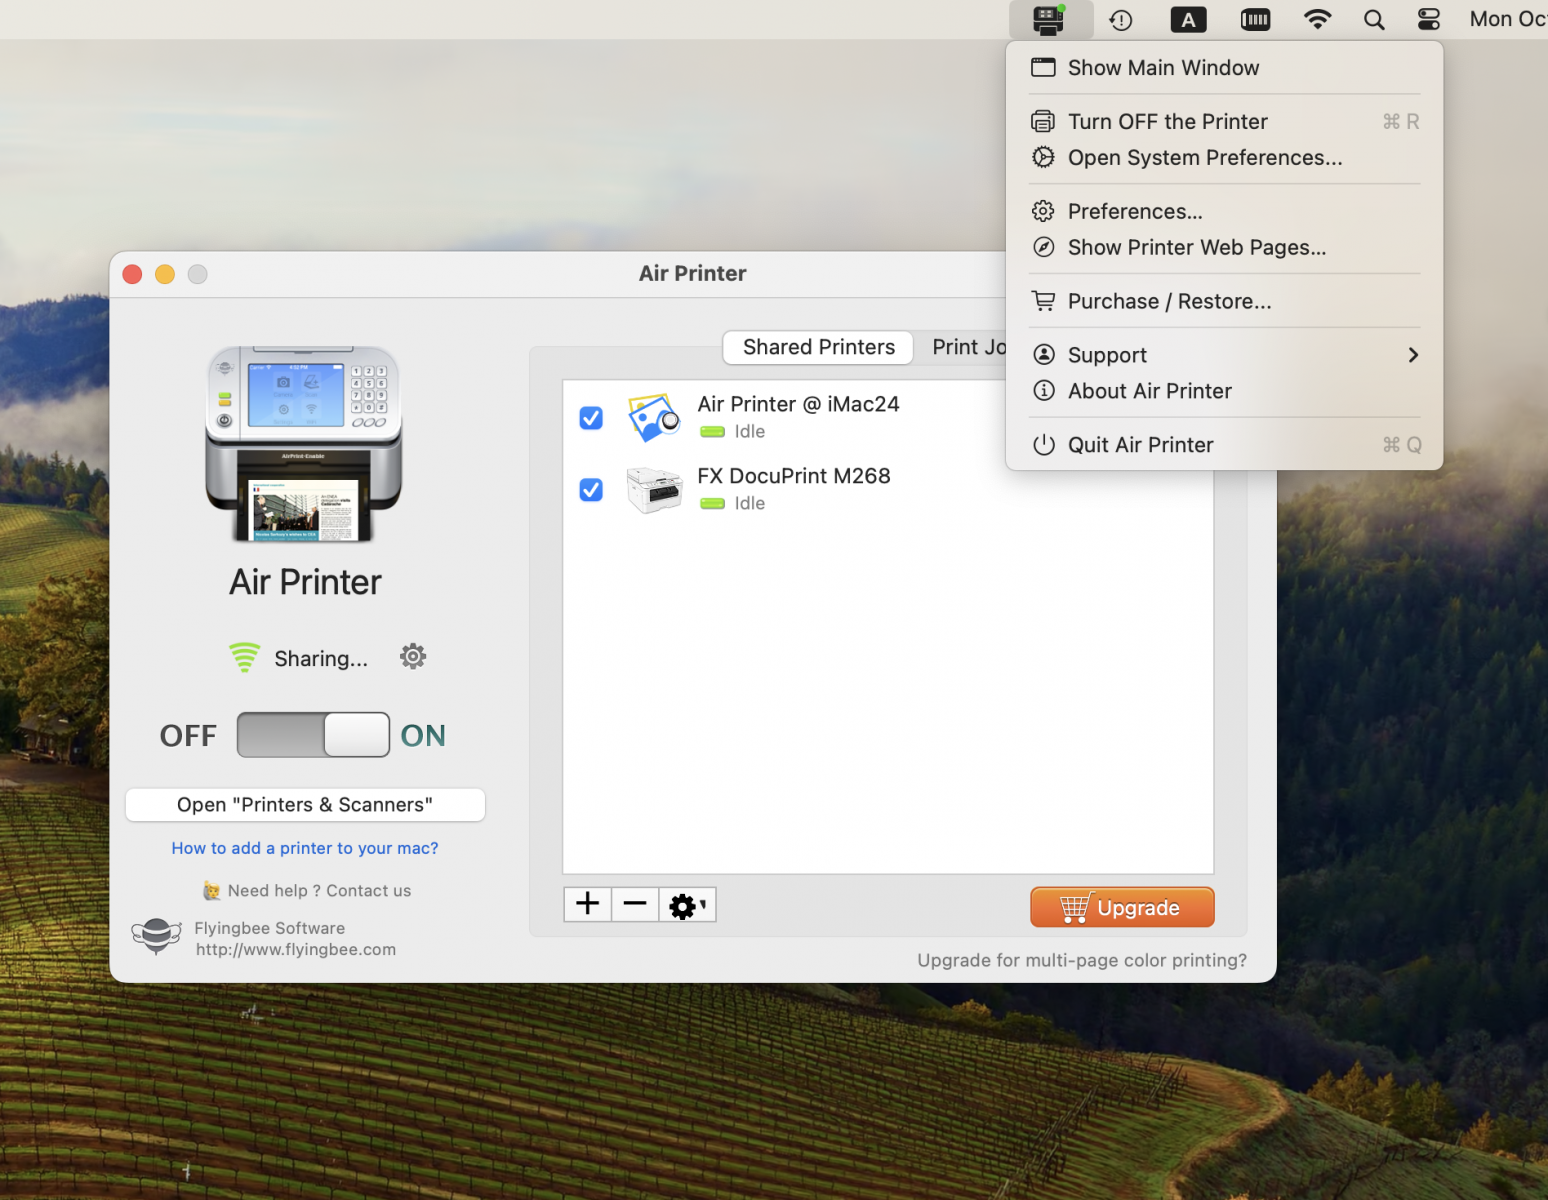The image size is (1548, 1200).
Task: Open About Air Printer menu item
Action: (1224, 391)
